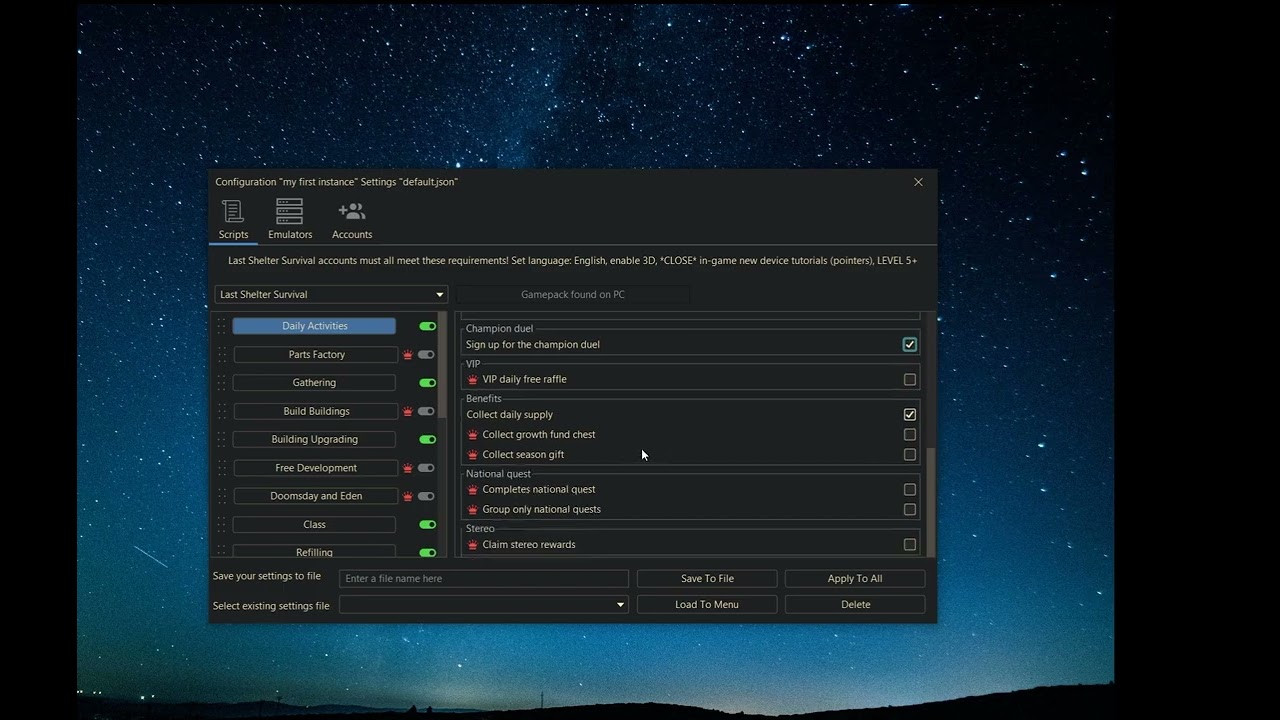Open the Accounts tab
Image resolution: width=1280 pixels, height=720 pixels.
(x=352, y=220)
